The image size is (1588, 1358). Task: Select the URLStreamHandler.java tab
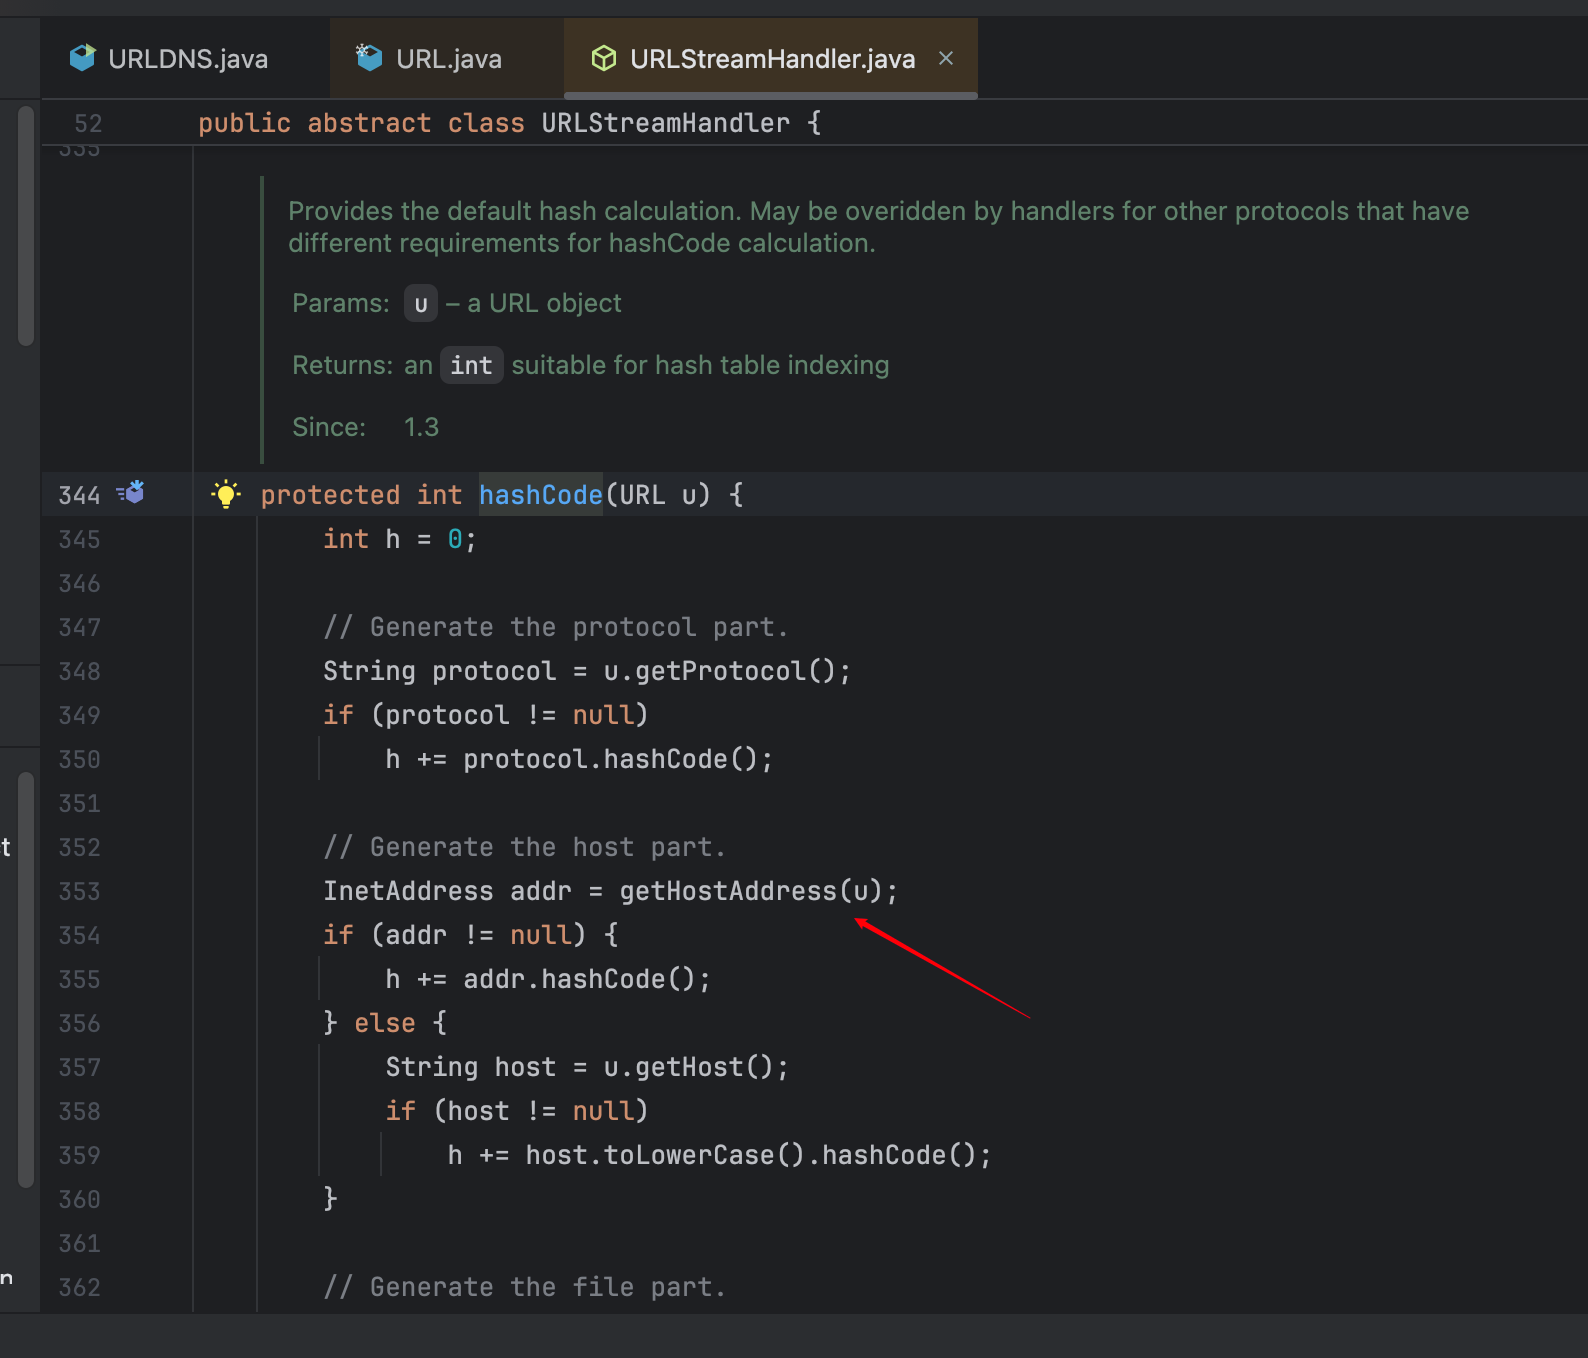(771, 59)
